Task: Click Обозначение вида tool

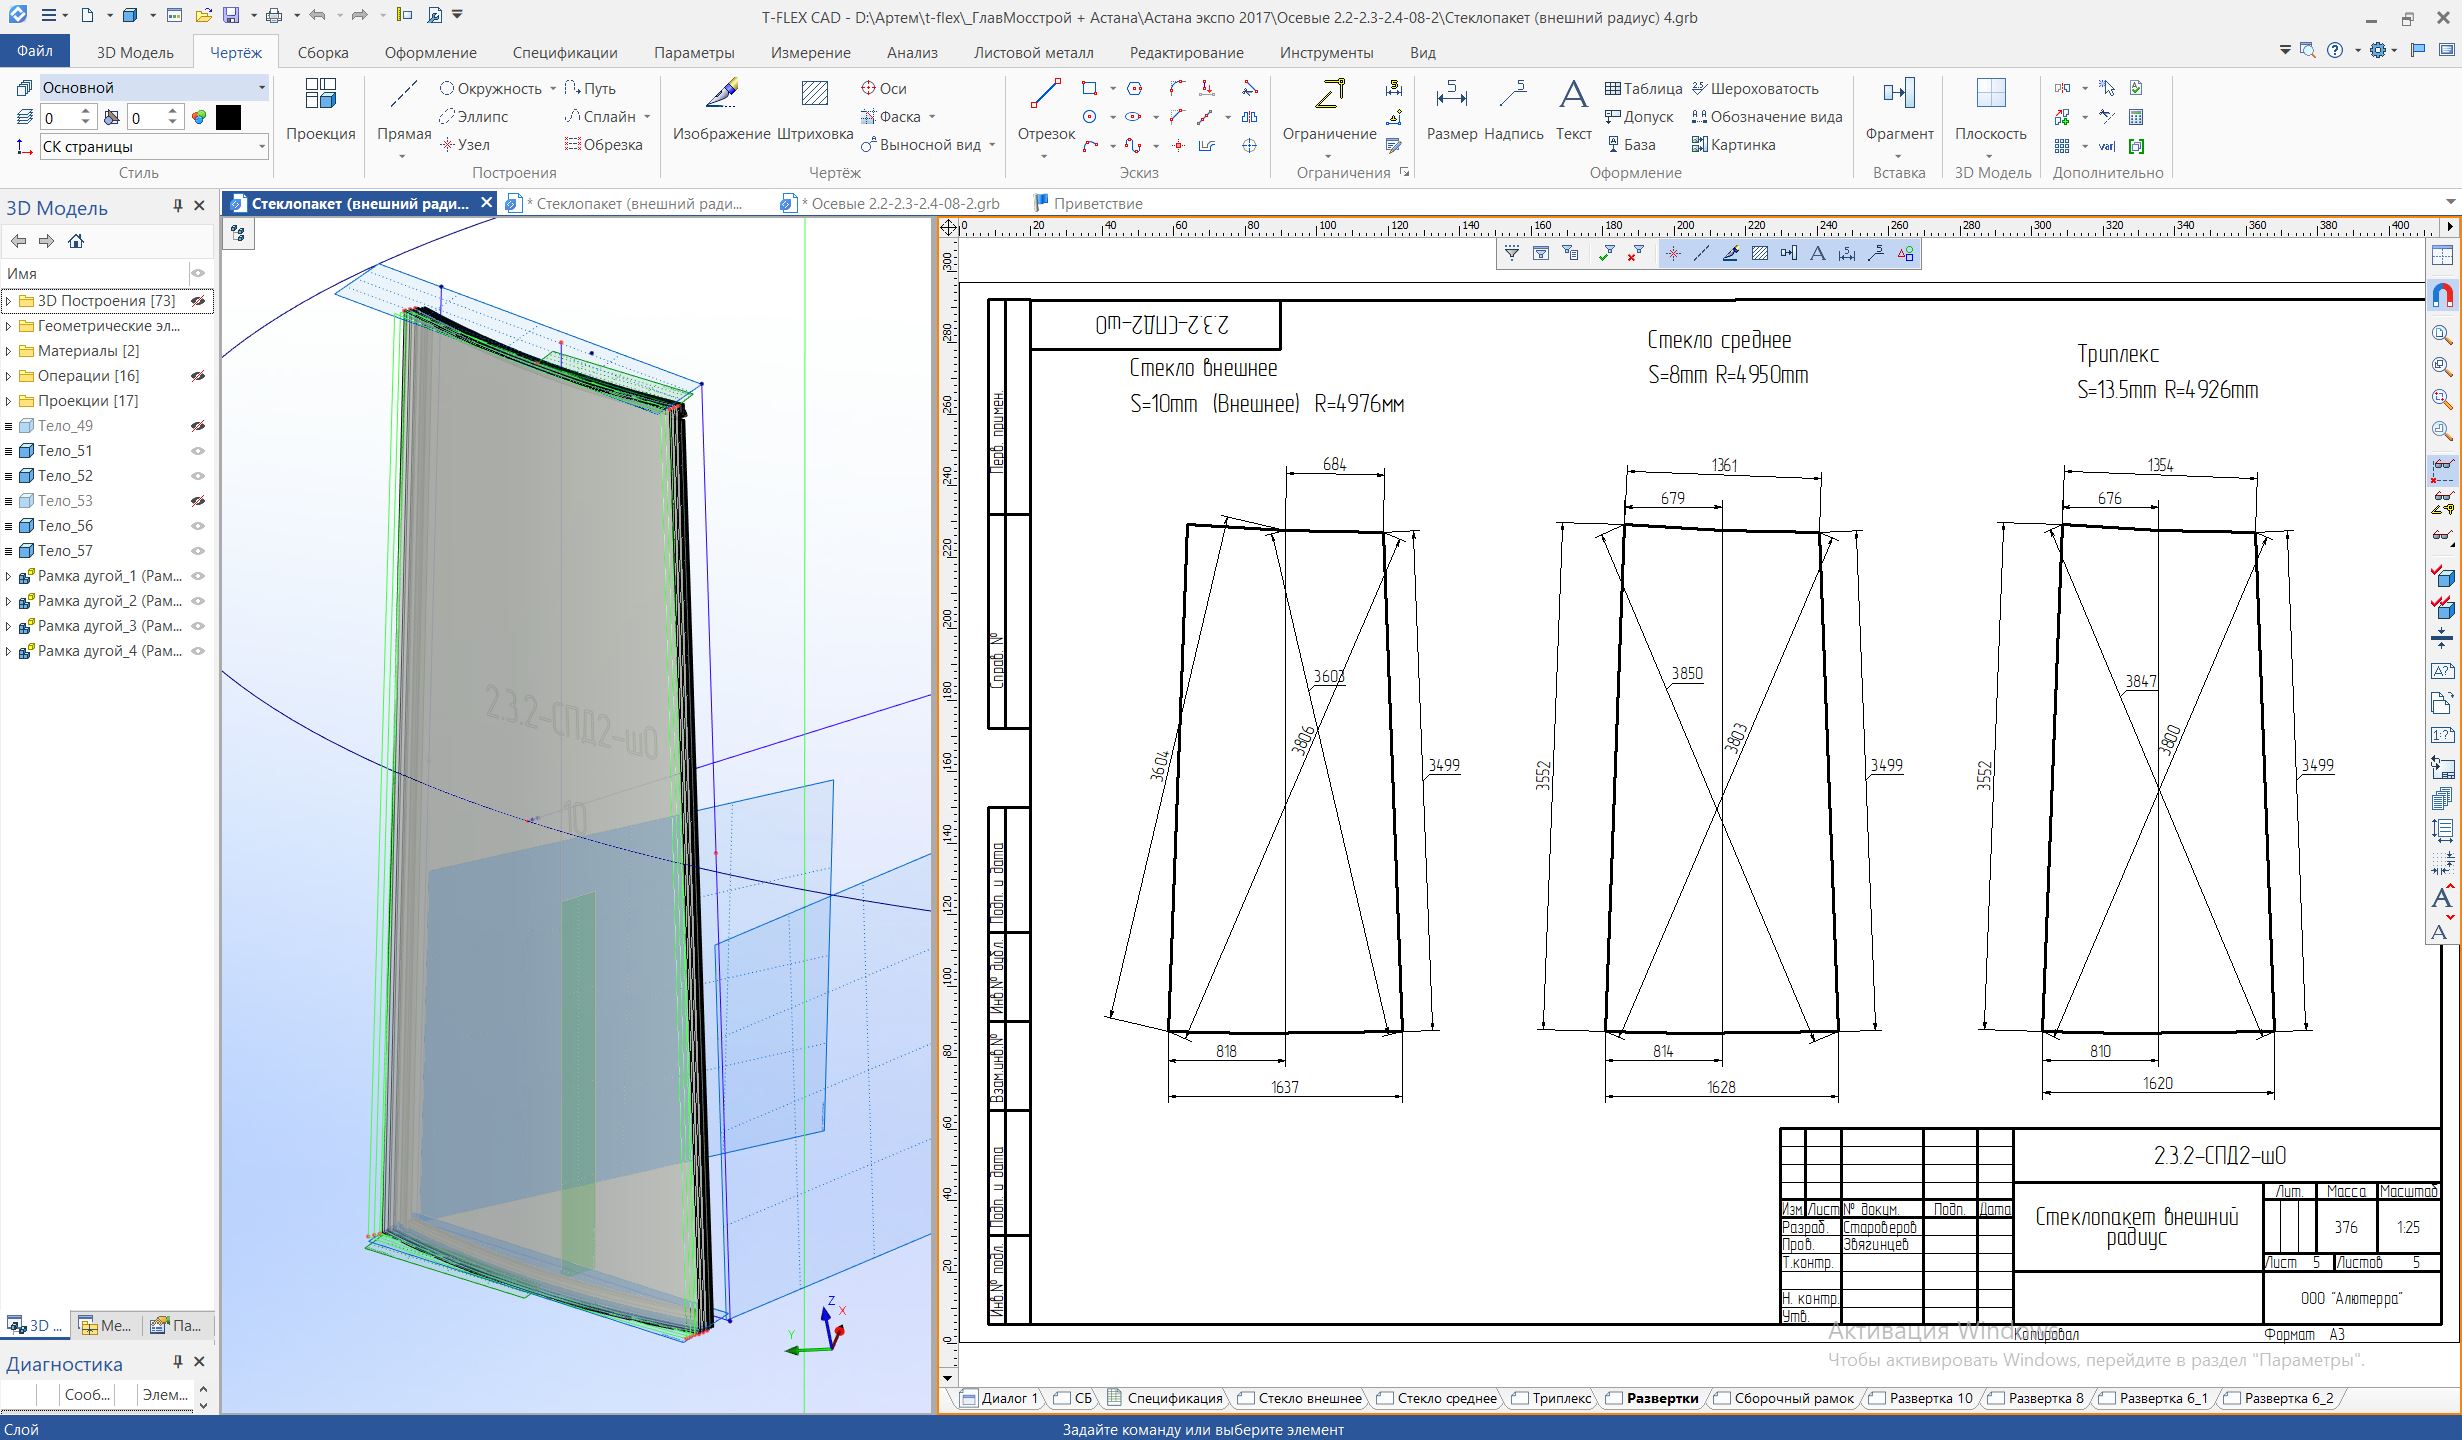Action: [1766, 116]
